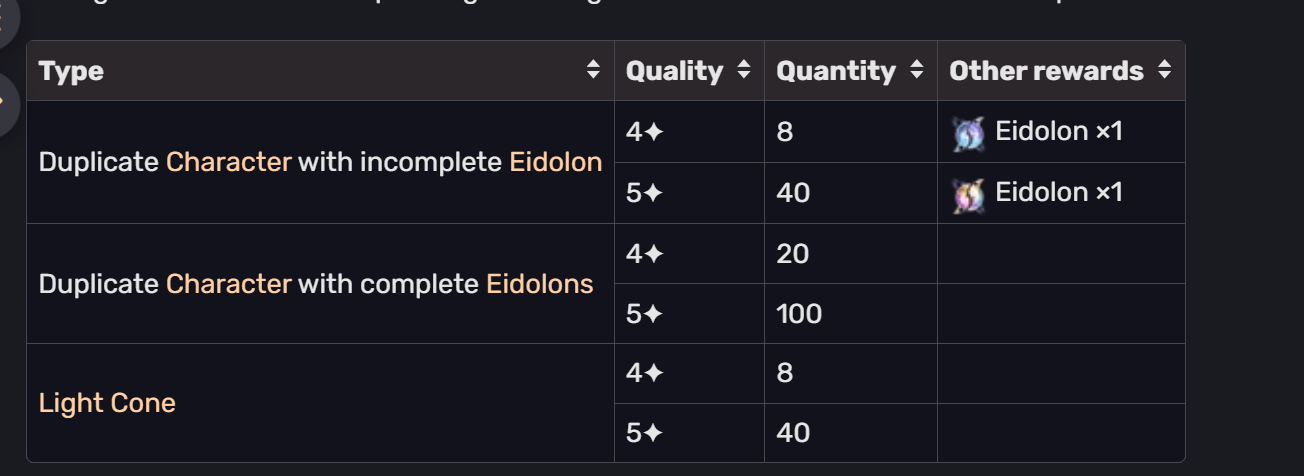This screenshot has height=476, width=1304.
Task: Follow the Character link in the complete Eidolons row
Action: (x=229, y=284)
